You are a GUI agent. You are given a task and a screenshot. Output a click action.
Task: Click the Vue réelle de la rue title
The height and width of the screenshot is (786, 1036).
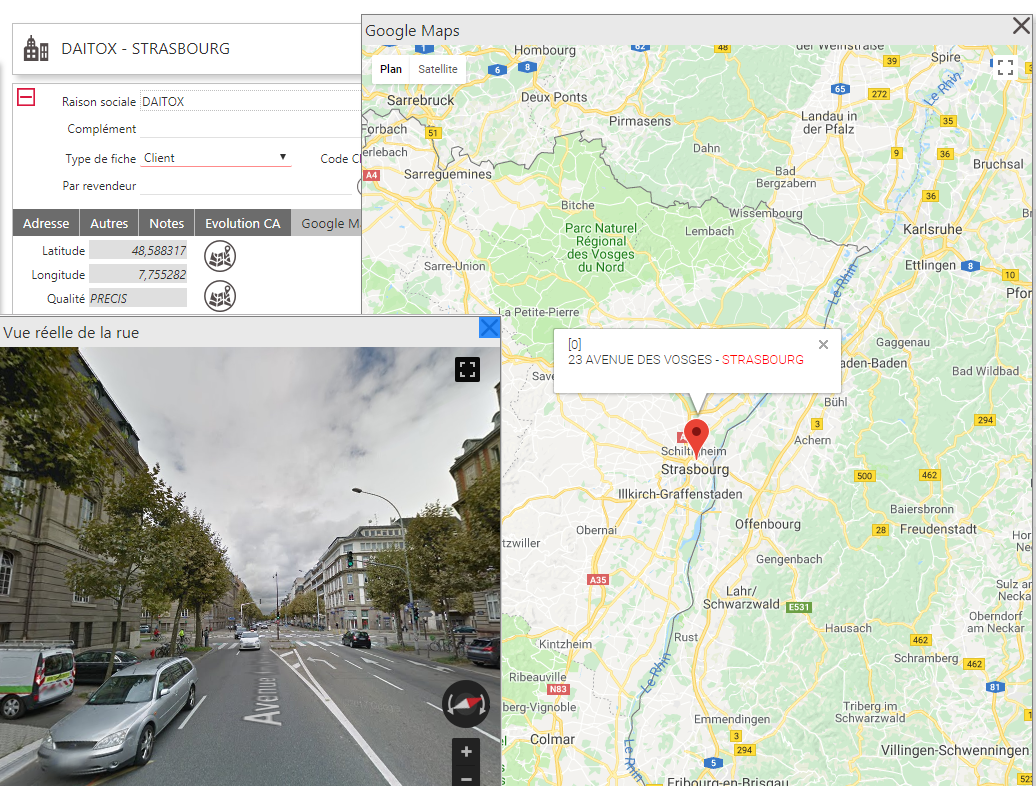(71, 332)
